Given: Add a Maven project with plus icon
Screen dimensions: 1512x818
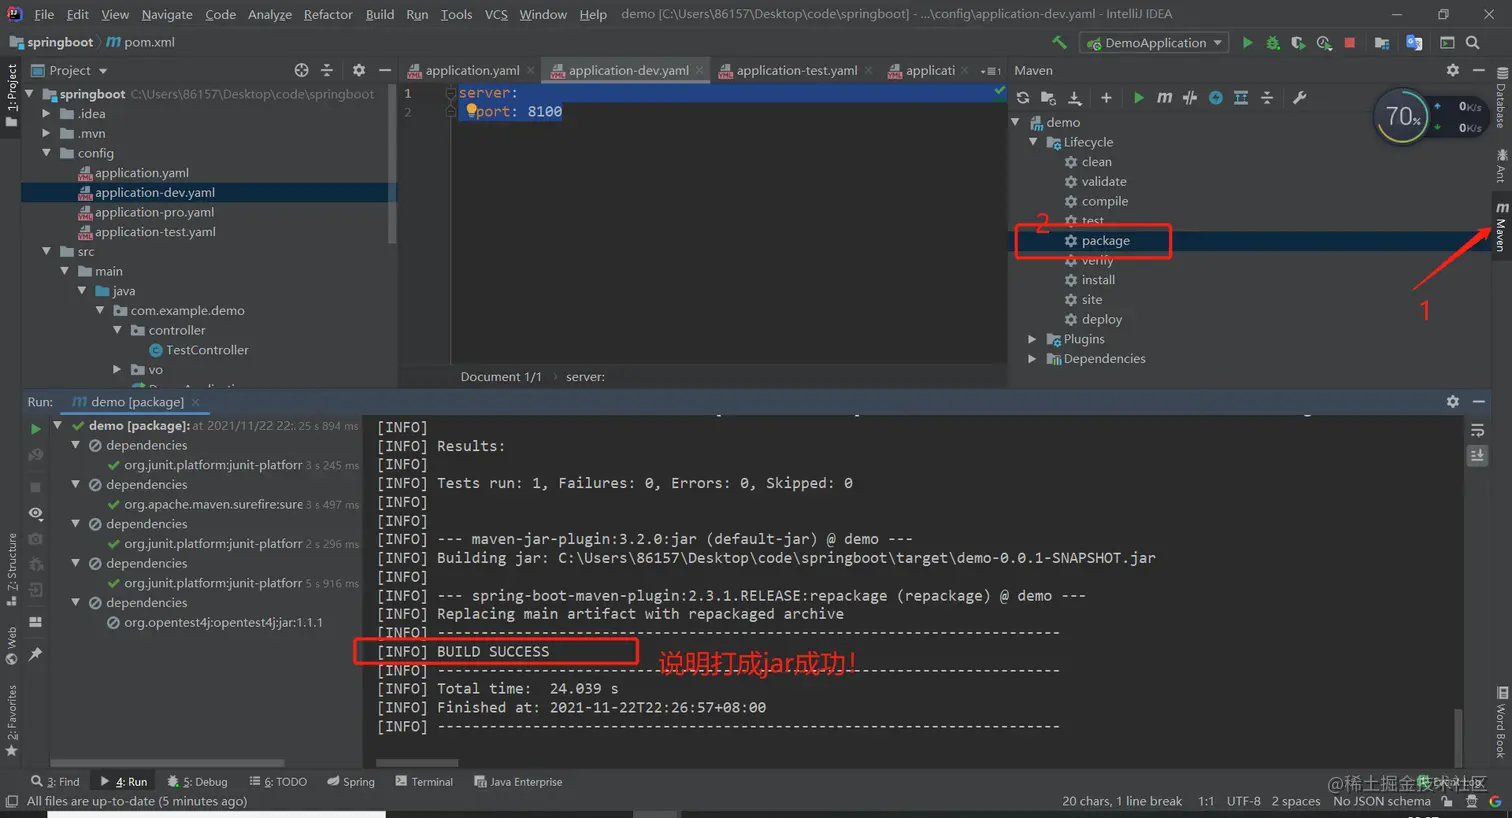Looking at the screenshot, I should point(1106,98).
